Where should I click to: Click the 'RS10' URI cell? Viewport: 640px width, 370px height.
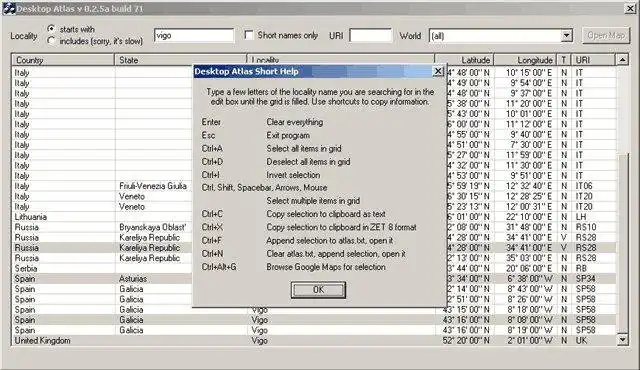point(586,227)
